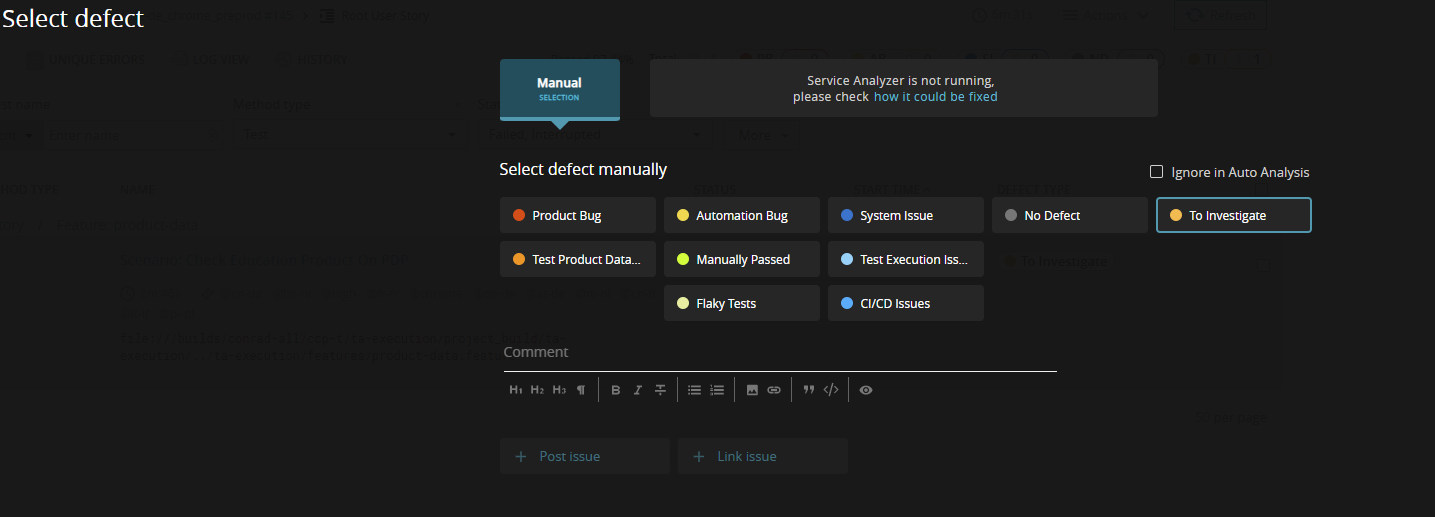Select the Product Bug defect type
Image resolution: width=1435 pixels, height=517 pixels.
coord(578,215)
